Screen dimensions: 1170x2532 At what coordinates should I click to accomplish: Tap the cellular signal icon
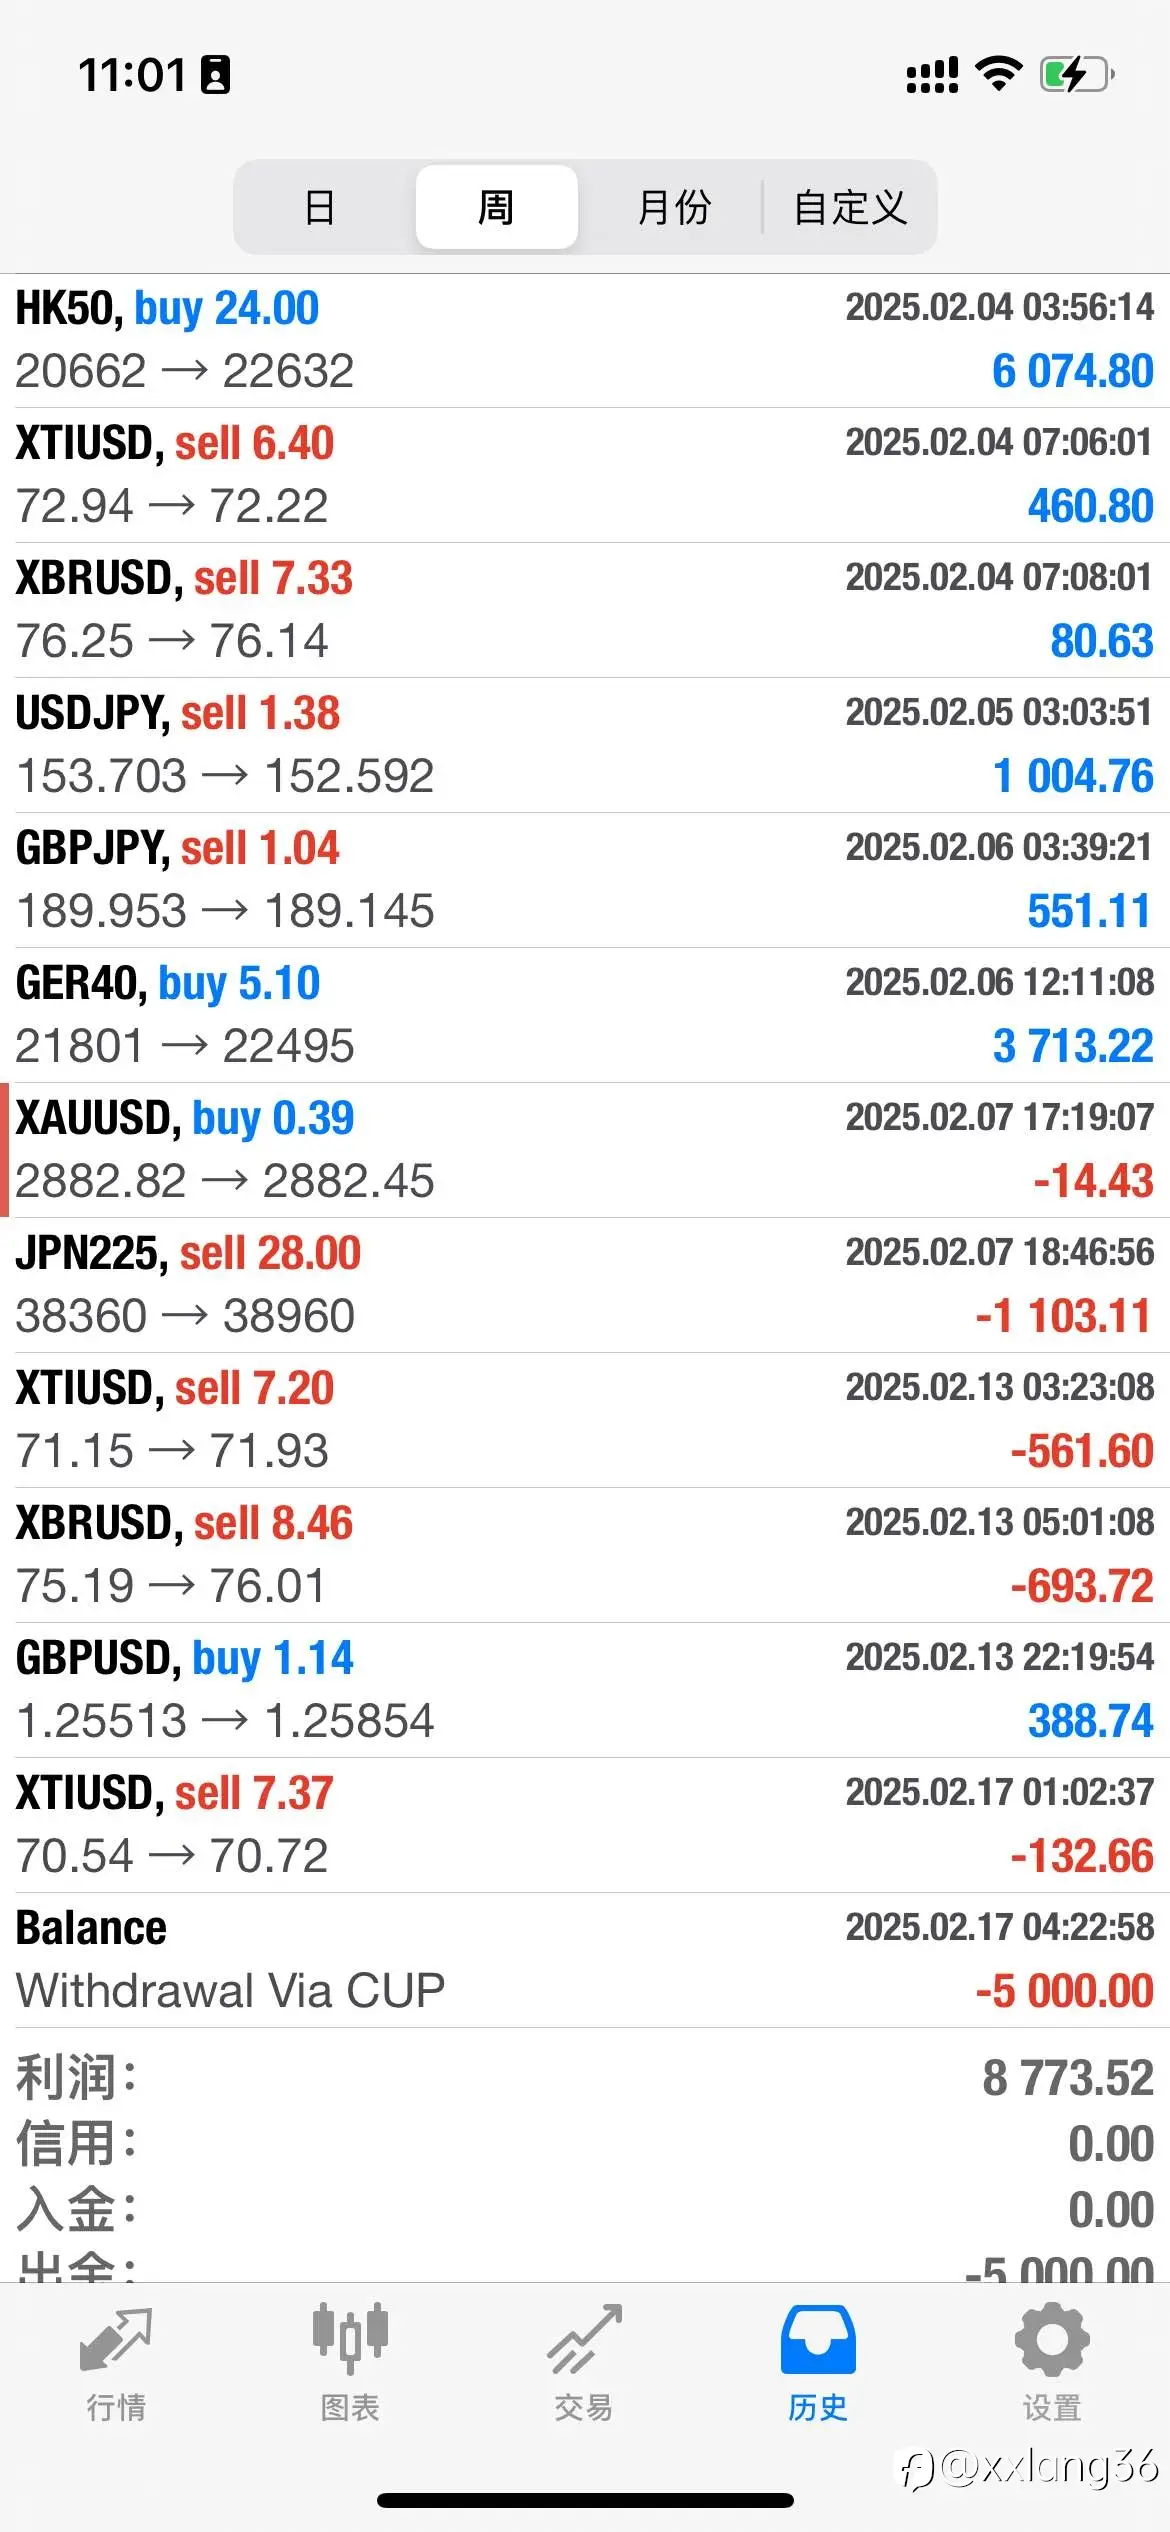[932, 75]
